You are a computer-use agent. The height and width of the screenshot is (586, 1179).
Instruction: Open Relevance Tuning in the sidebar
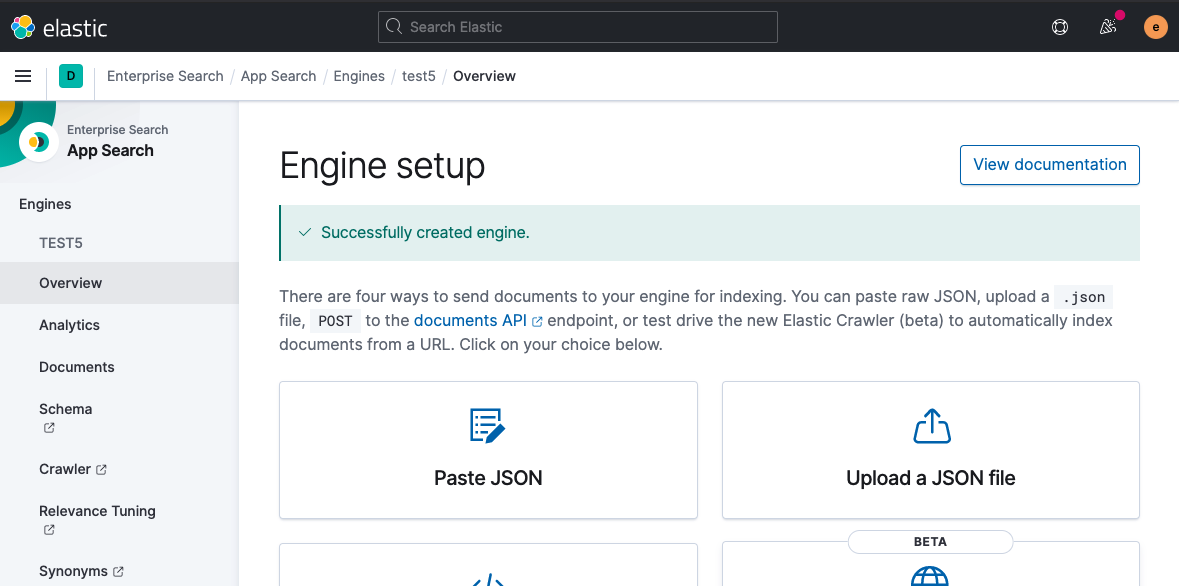(x=97, y=512)
